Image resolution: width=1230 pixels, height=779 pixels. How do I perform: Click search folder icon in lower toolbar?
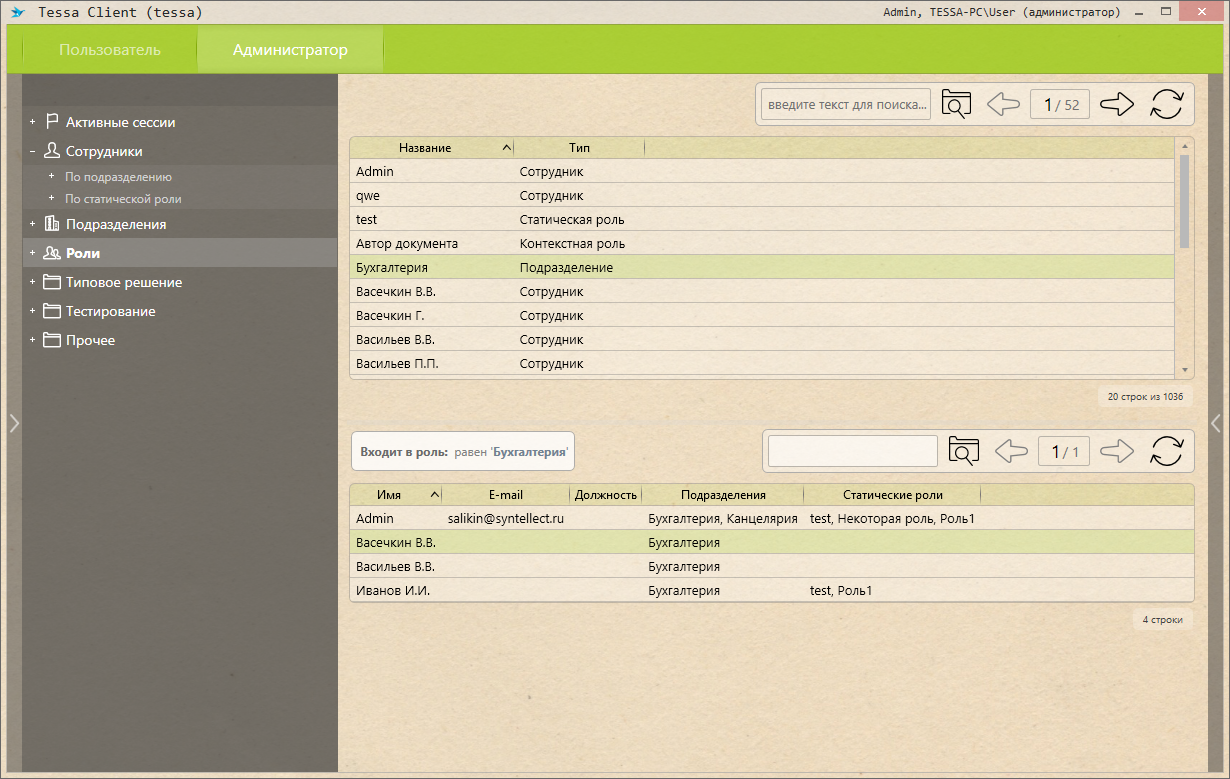(964, 451)
